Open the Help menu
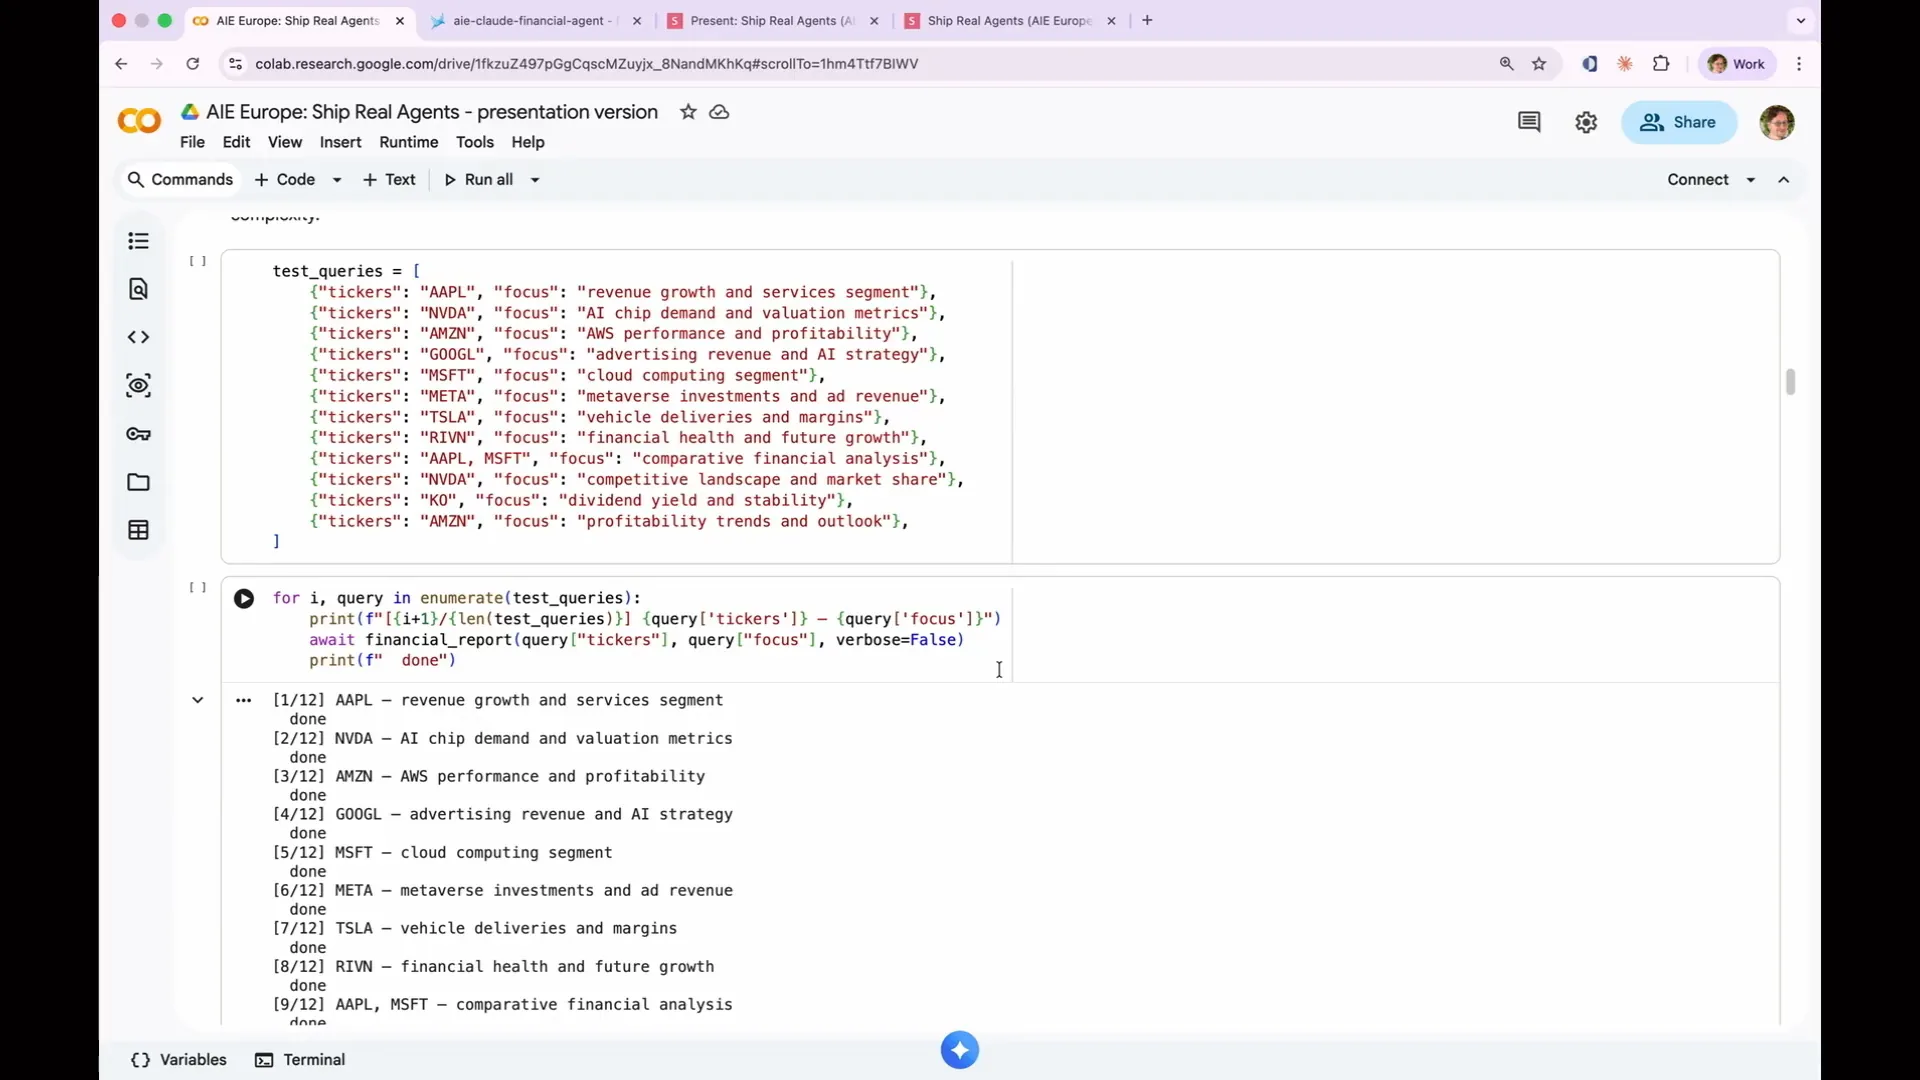This screenshot has height=1080, width=1920. [528, 142]
